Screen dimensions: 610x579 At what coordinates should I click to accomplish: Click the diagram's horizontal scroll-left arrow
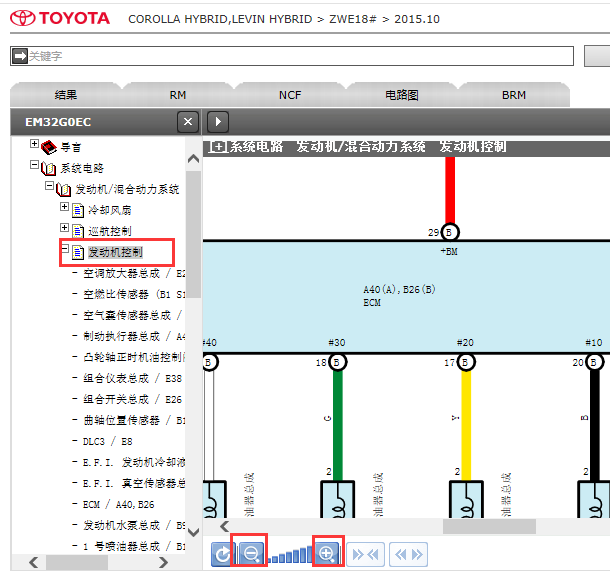point(224,526)
